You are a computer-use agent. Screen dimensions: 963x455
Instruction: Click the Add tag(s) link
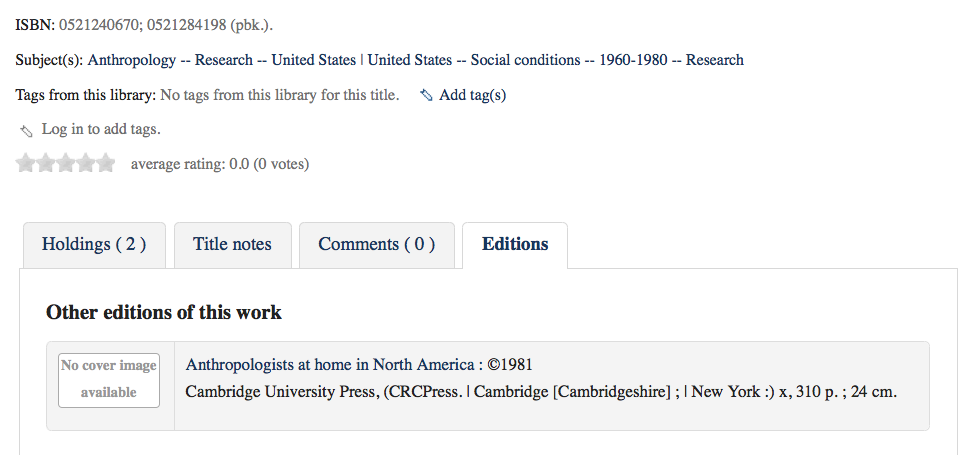pyautogui.click(x=472, y=95)
